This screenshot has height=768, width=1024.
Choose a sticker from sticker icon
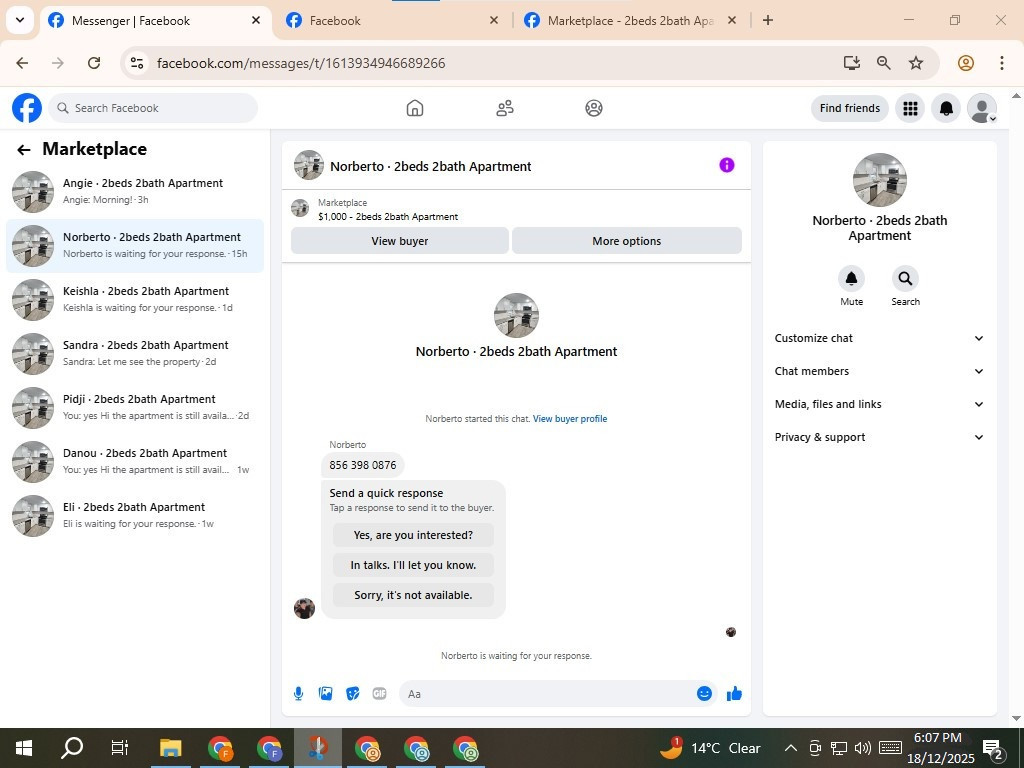pos(353,694)
